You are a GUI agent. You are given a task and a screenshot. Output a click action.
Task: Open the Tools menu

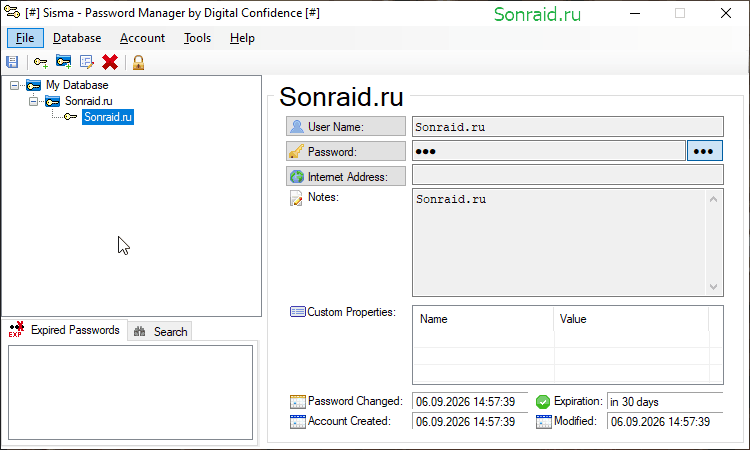[x=198, y=38]
